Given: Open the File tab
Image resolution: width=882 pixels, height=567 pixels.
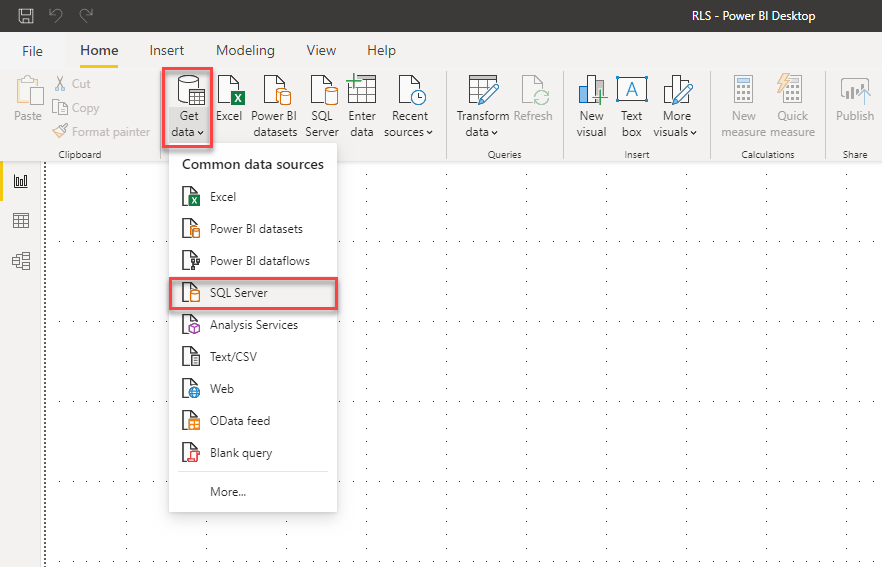Looking at the screenshot, I should click(32, 50).
